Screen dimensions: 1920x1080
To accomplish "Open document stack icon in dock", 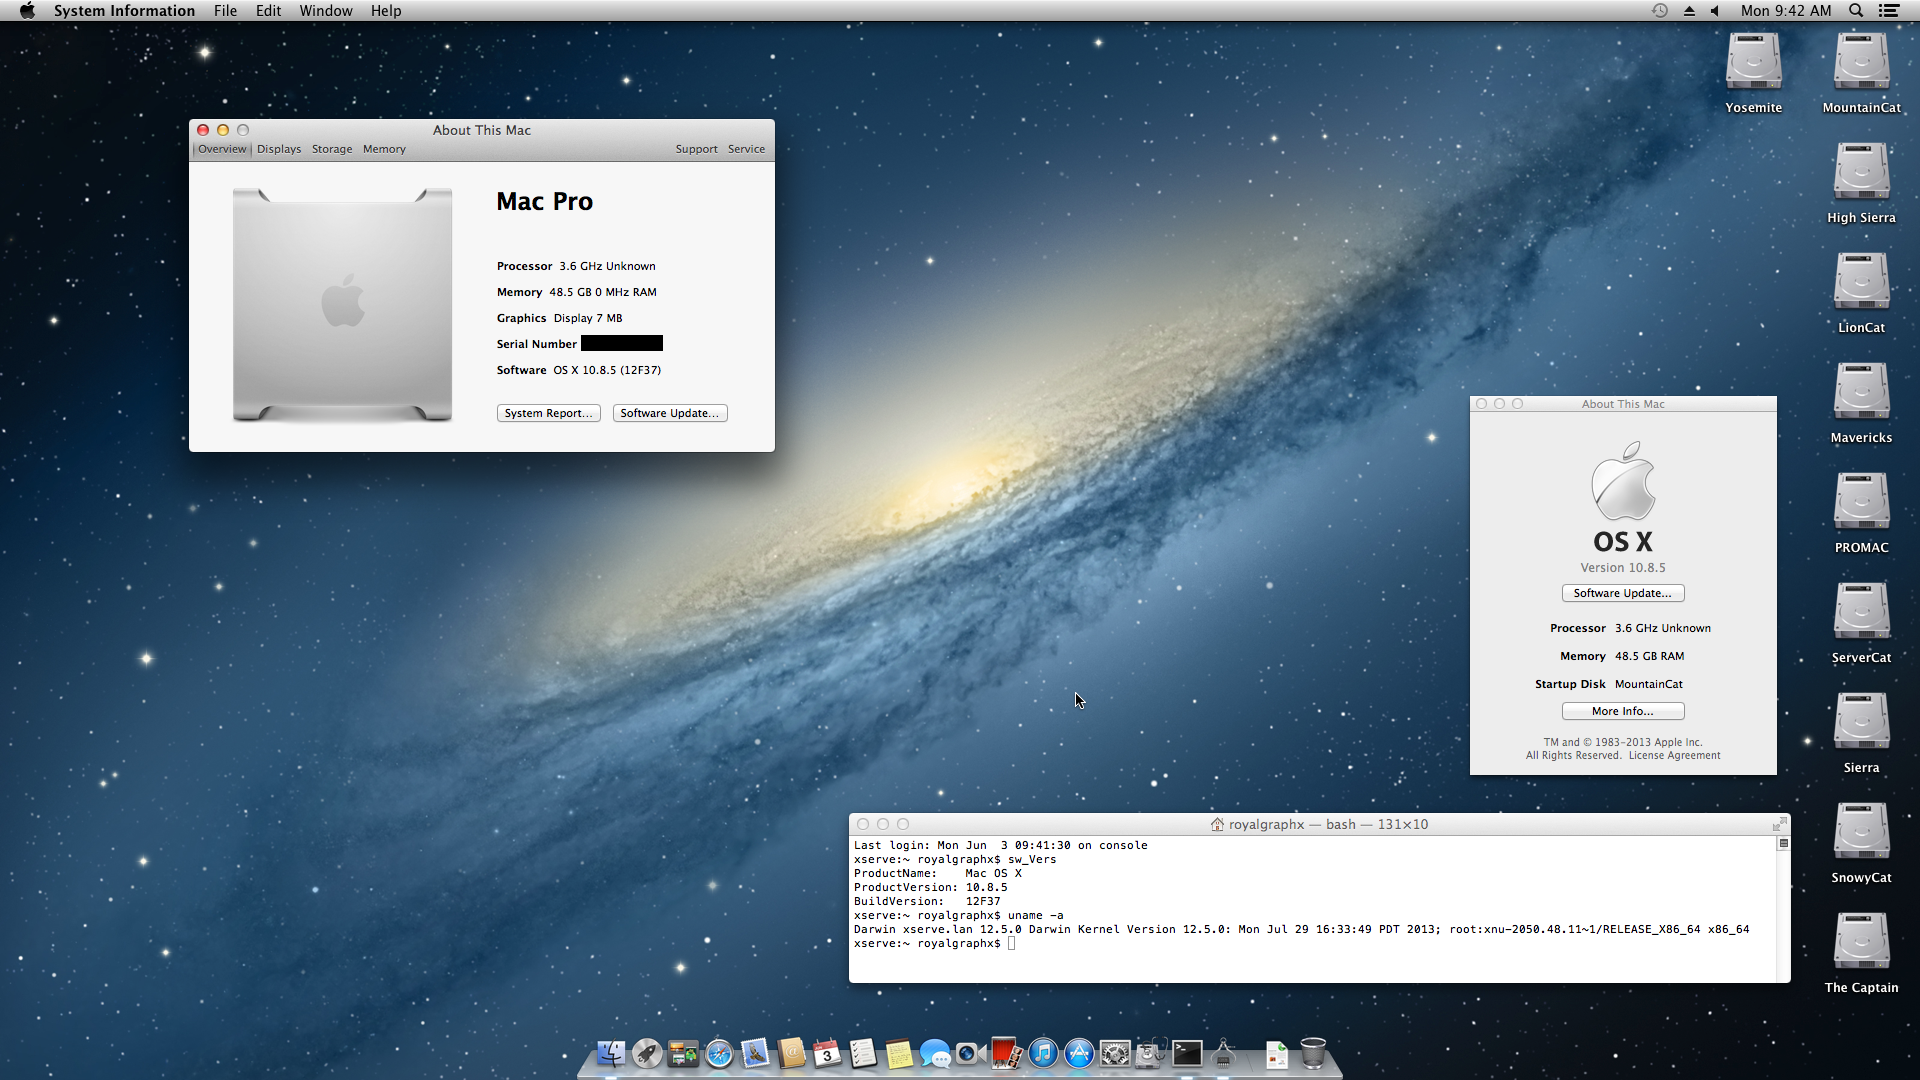I will 1277,1053.
